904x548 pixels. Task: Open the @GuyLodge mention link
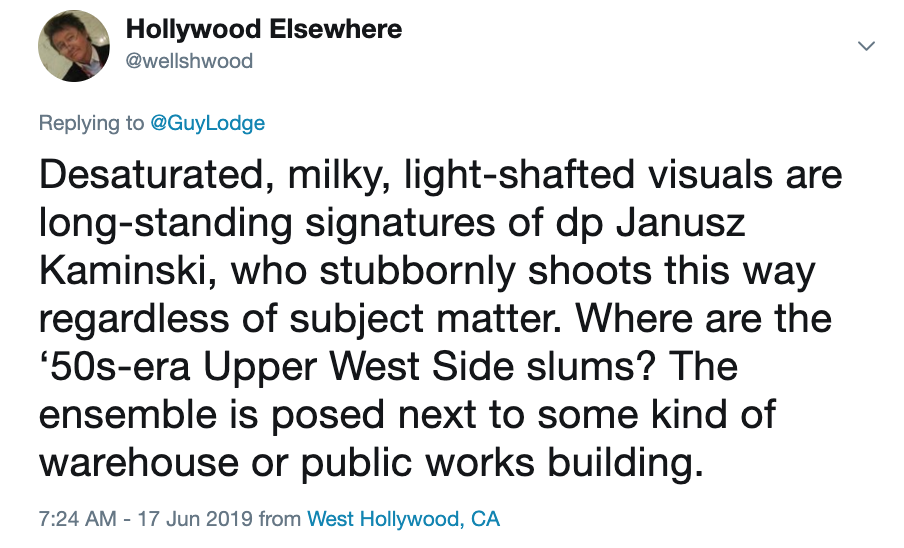coord(208,123)
